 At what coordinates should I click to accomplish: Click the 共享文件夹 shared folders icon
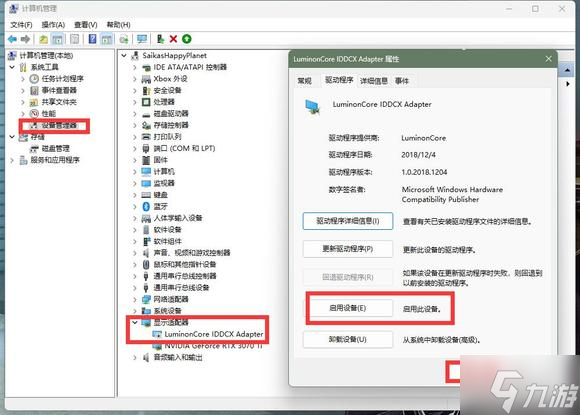[34, 102]
